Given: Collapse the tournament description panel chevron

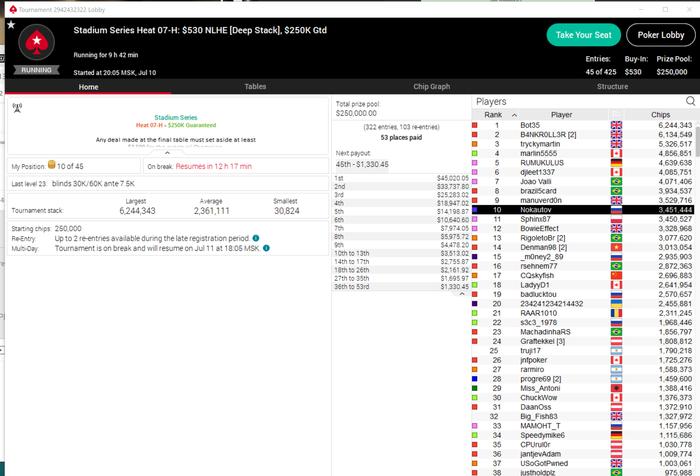Looking at the screenshot, I should tap(167, 153).
